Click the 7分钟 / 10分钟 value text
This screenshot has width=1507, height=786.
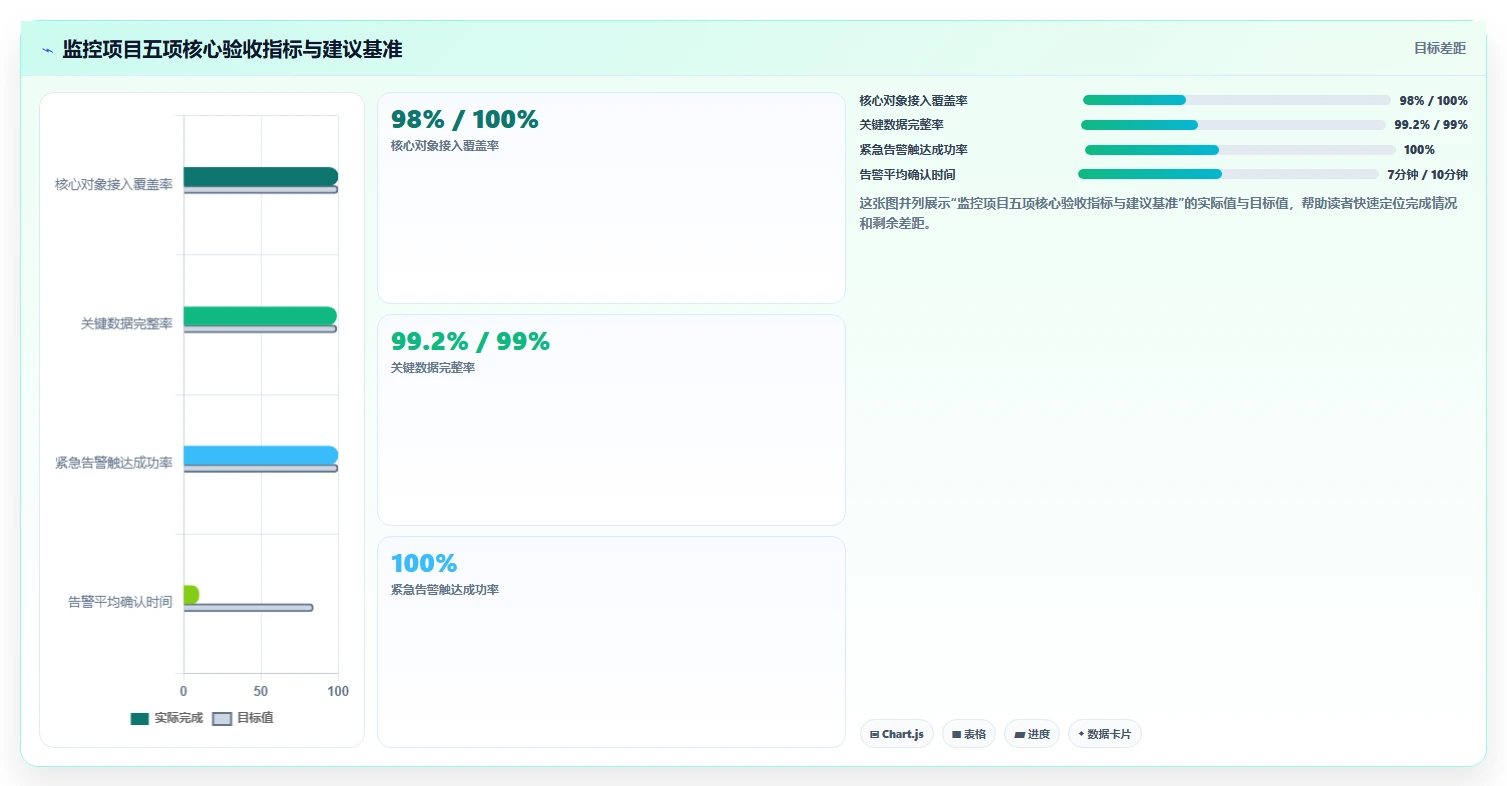(x=1427, y=175)
